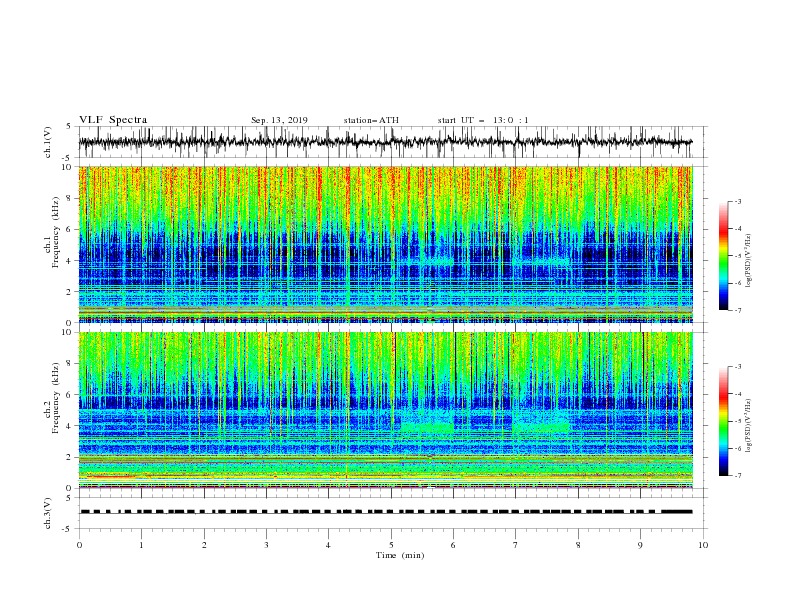Click the ch.2 PSD color scale bar
The image size is (792, 612).
(x=723, y=421)
